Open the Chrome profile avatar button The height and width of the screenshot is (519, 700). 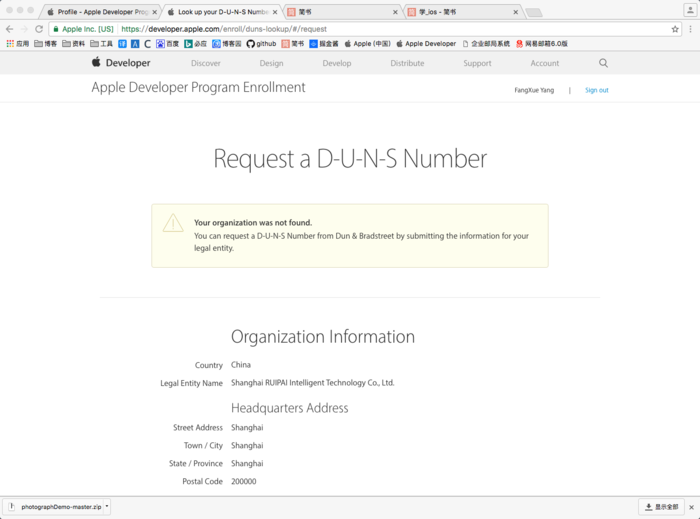click(x=690, y=10)
